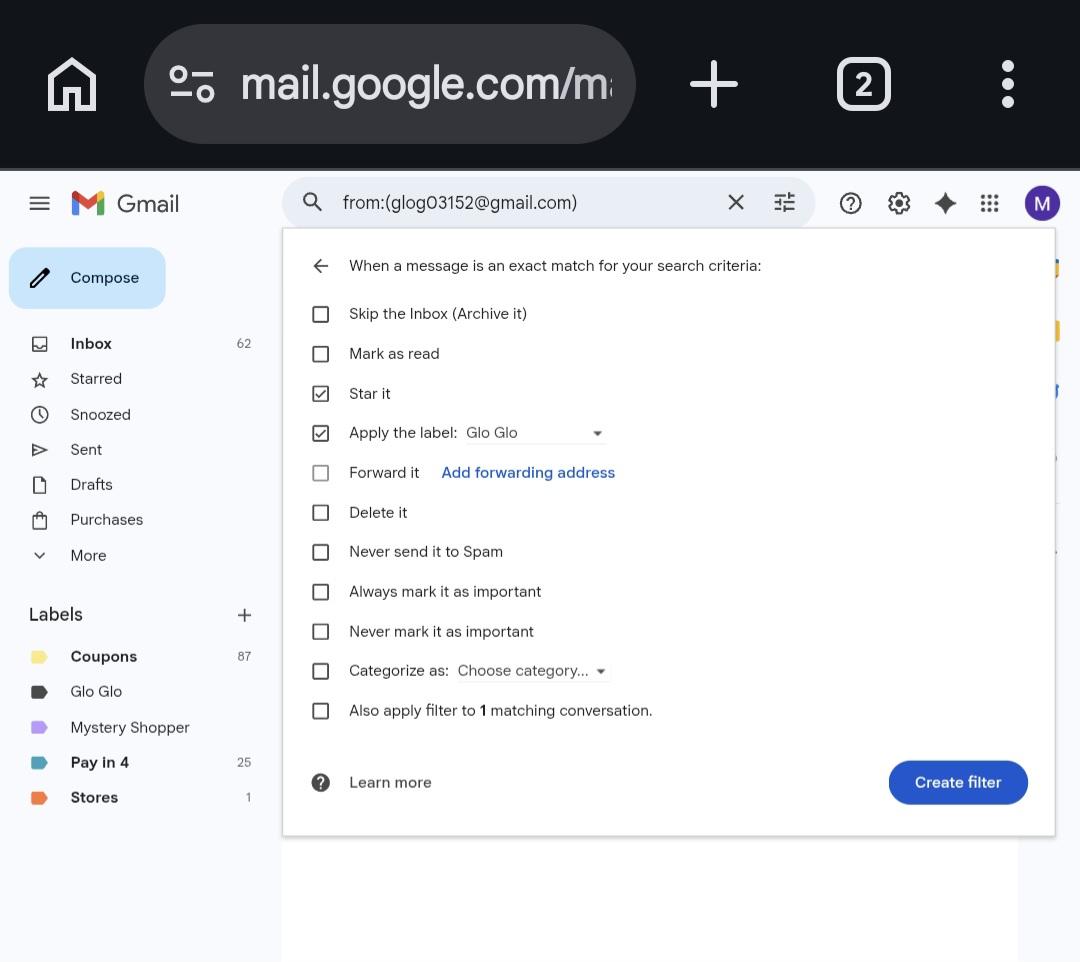Enable Always mark it as important

coord(320,592)
